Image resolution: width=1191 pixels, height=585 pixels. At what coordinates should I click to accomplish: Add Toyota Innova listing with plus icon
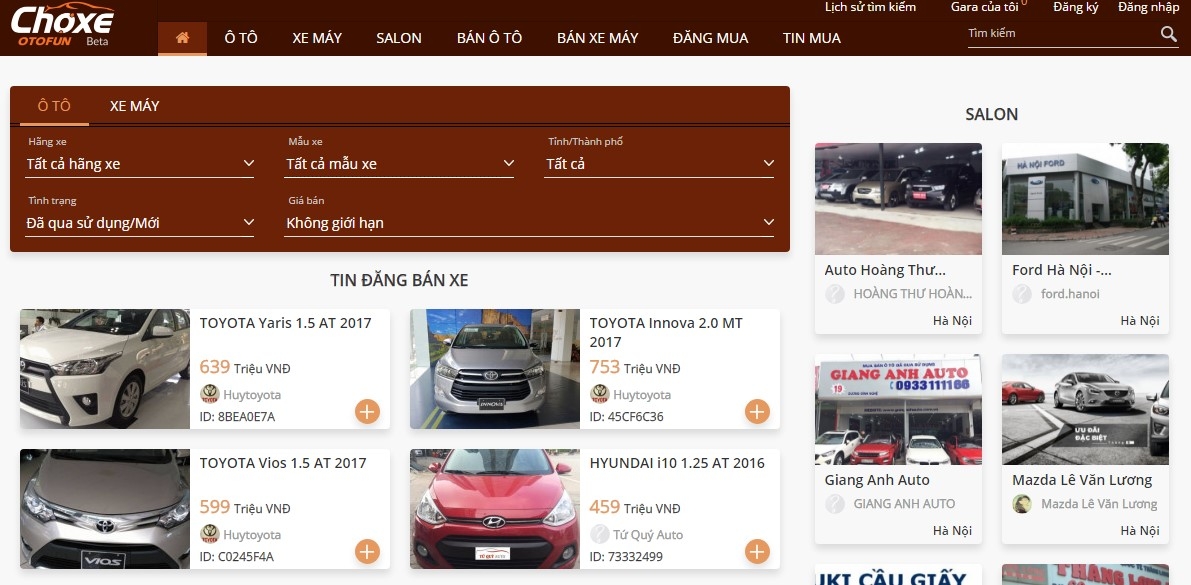[757, 412]
